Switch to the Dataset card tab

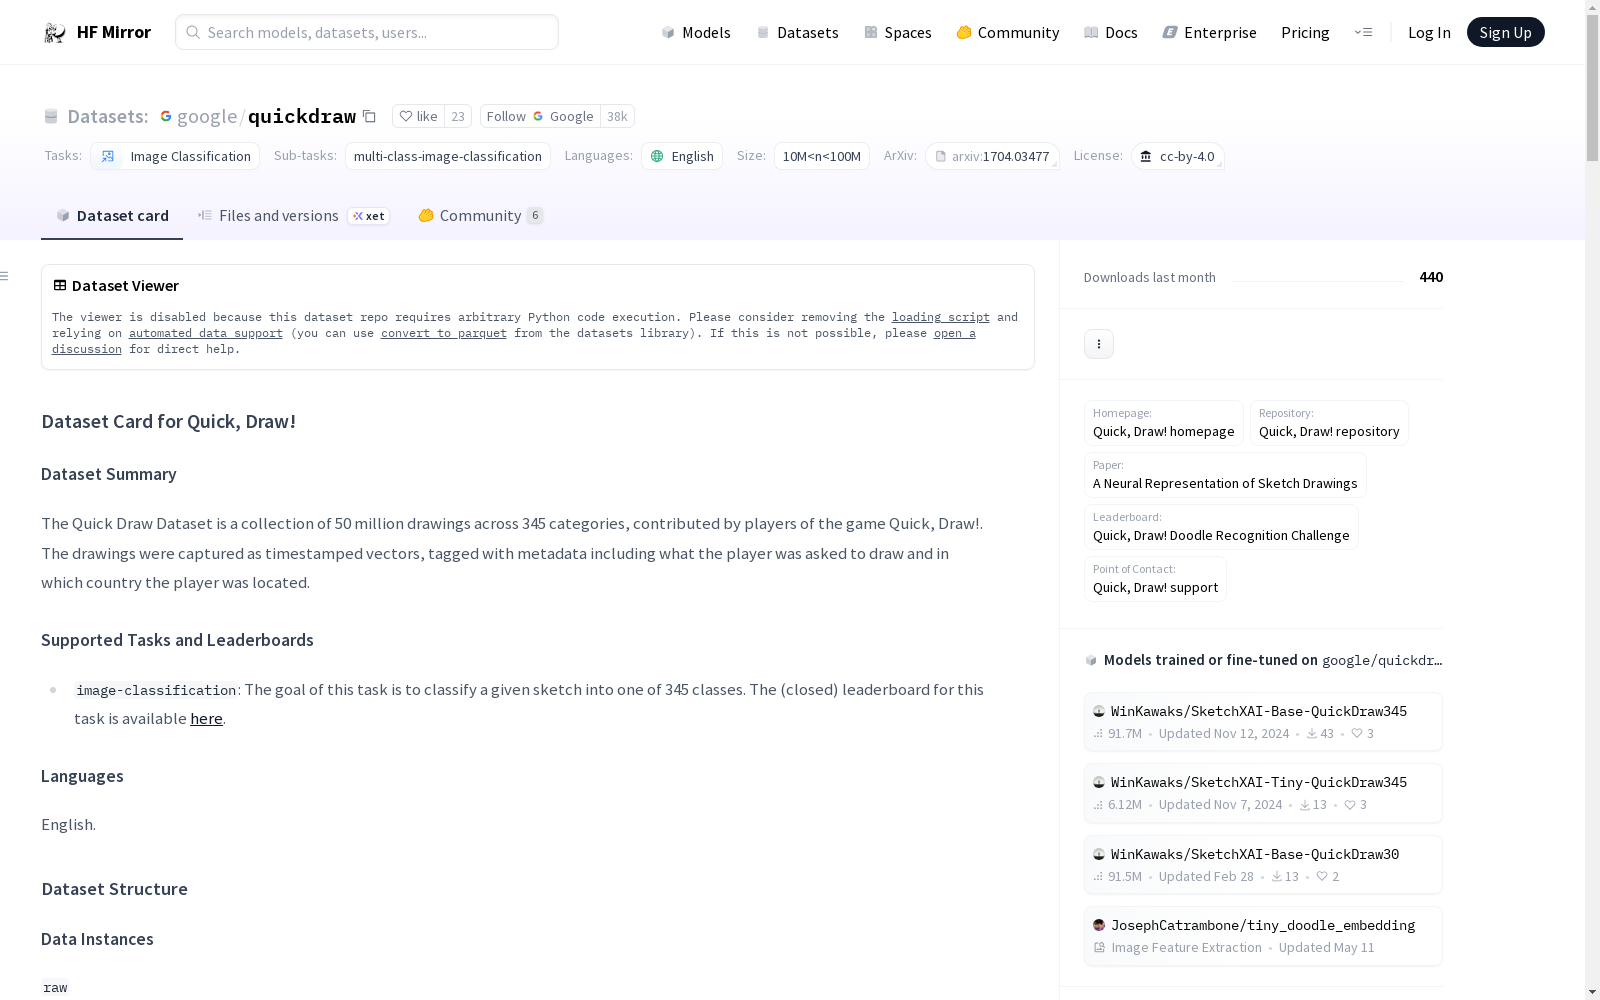pos(112,216)
